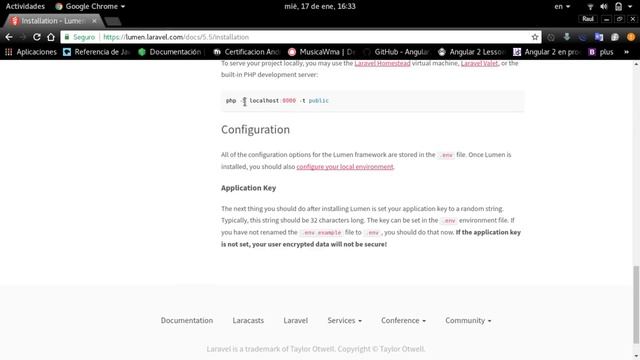The height and width of the screenshot is (360, 640).
Task: Open the Angular 2 en pro bookmark
Action: pyautogui.click(x=547, y=52)
